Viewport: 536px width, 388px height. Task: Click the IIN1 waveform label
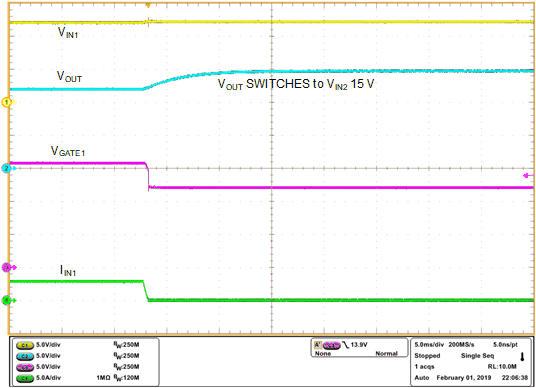68,270
